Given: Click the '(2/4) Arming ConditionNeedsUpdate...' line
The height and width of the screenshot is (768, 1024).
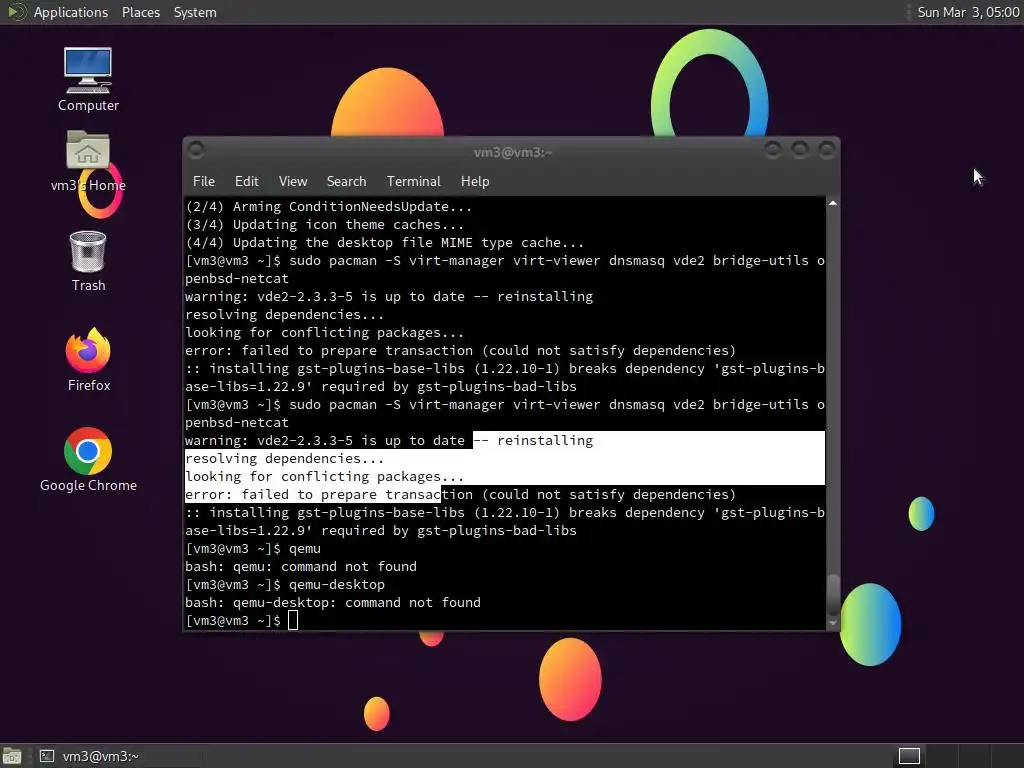Looking at the screenshot, I should tap(328, 207).
